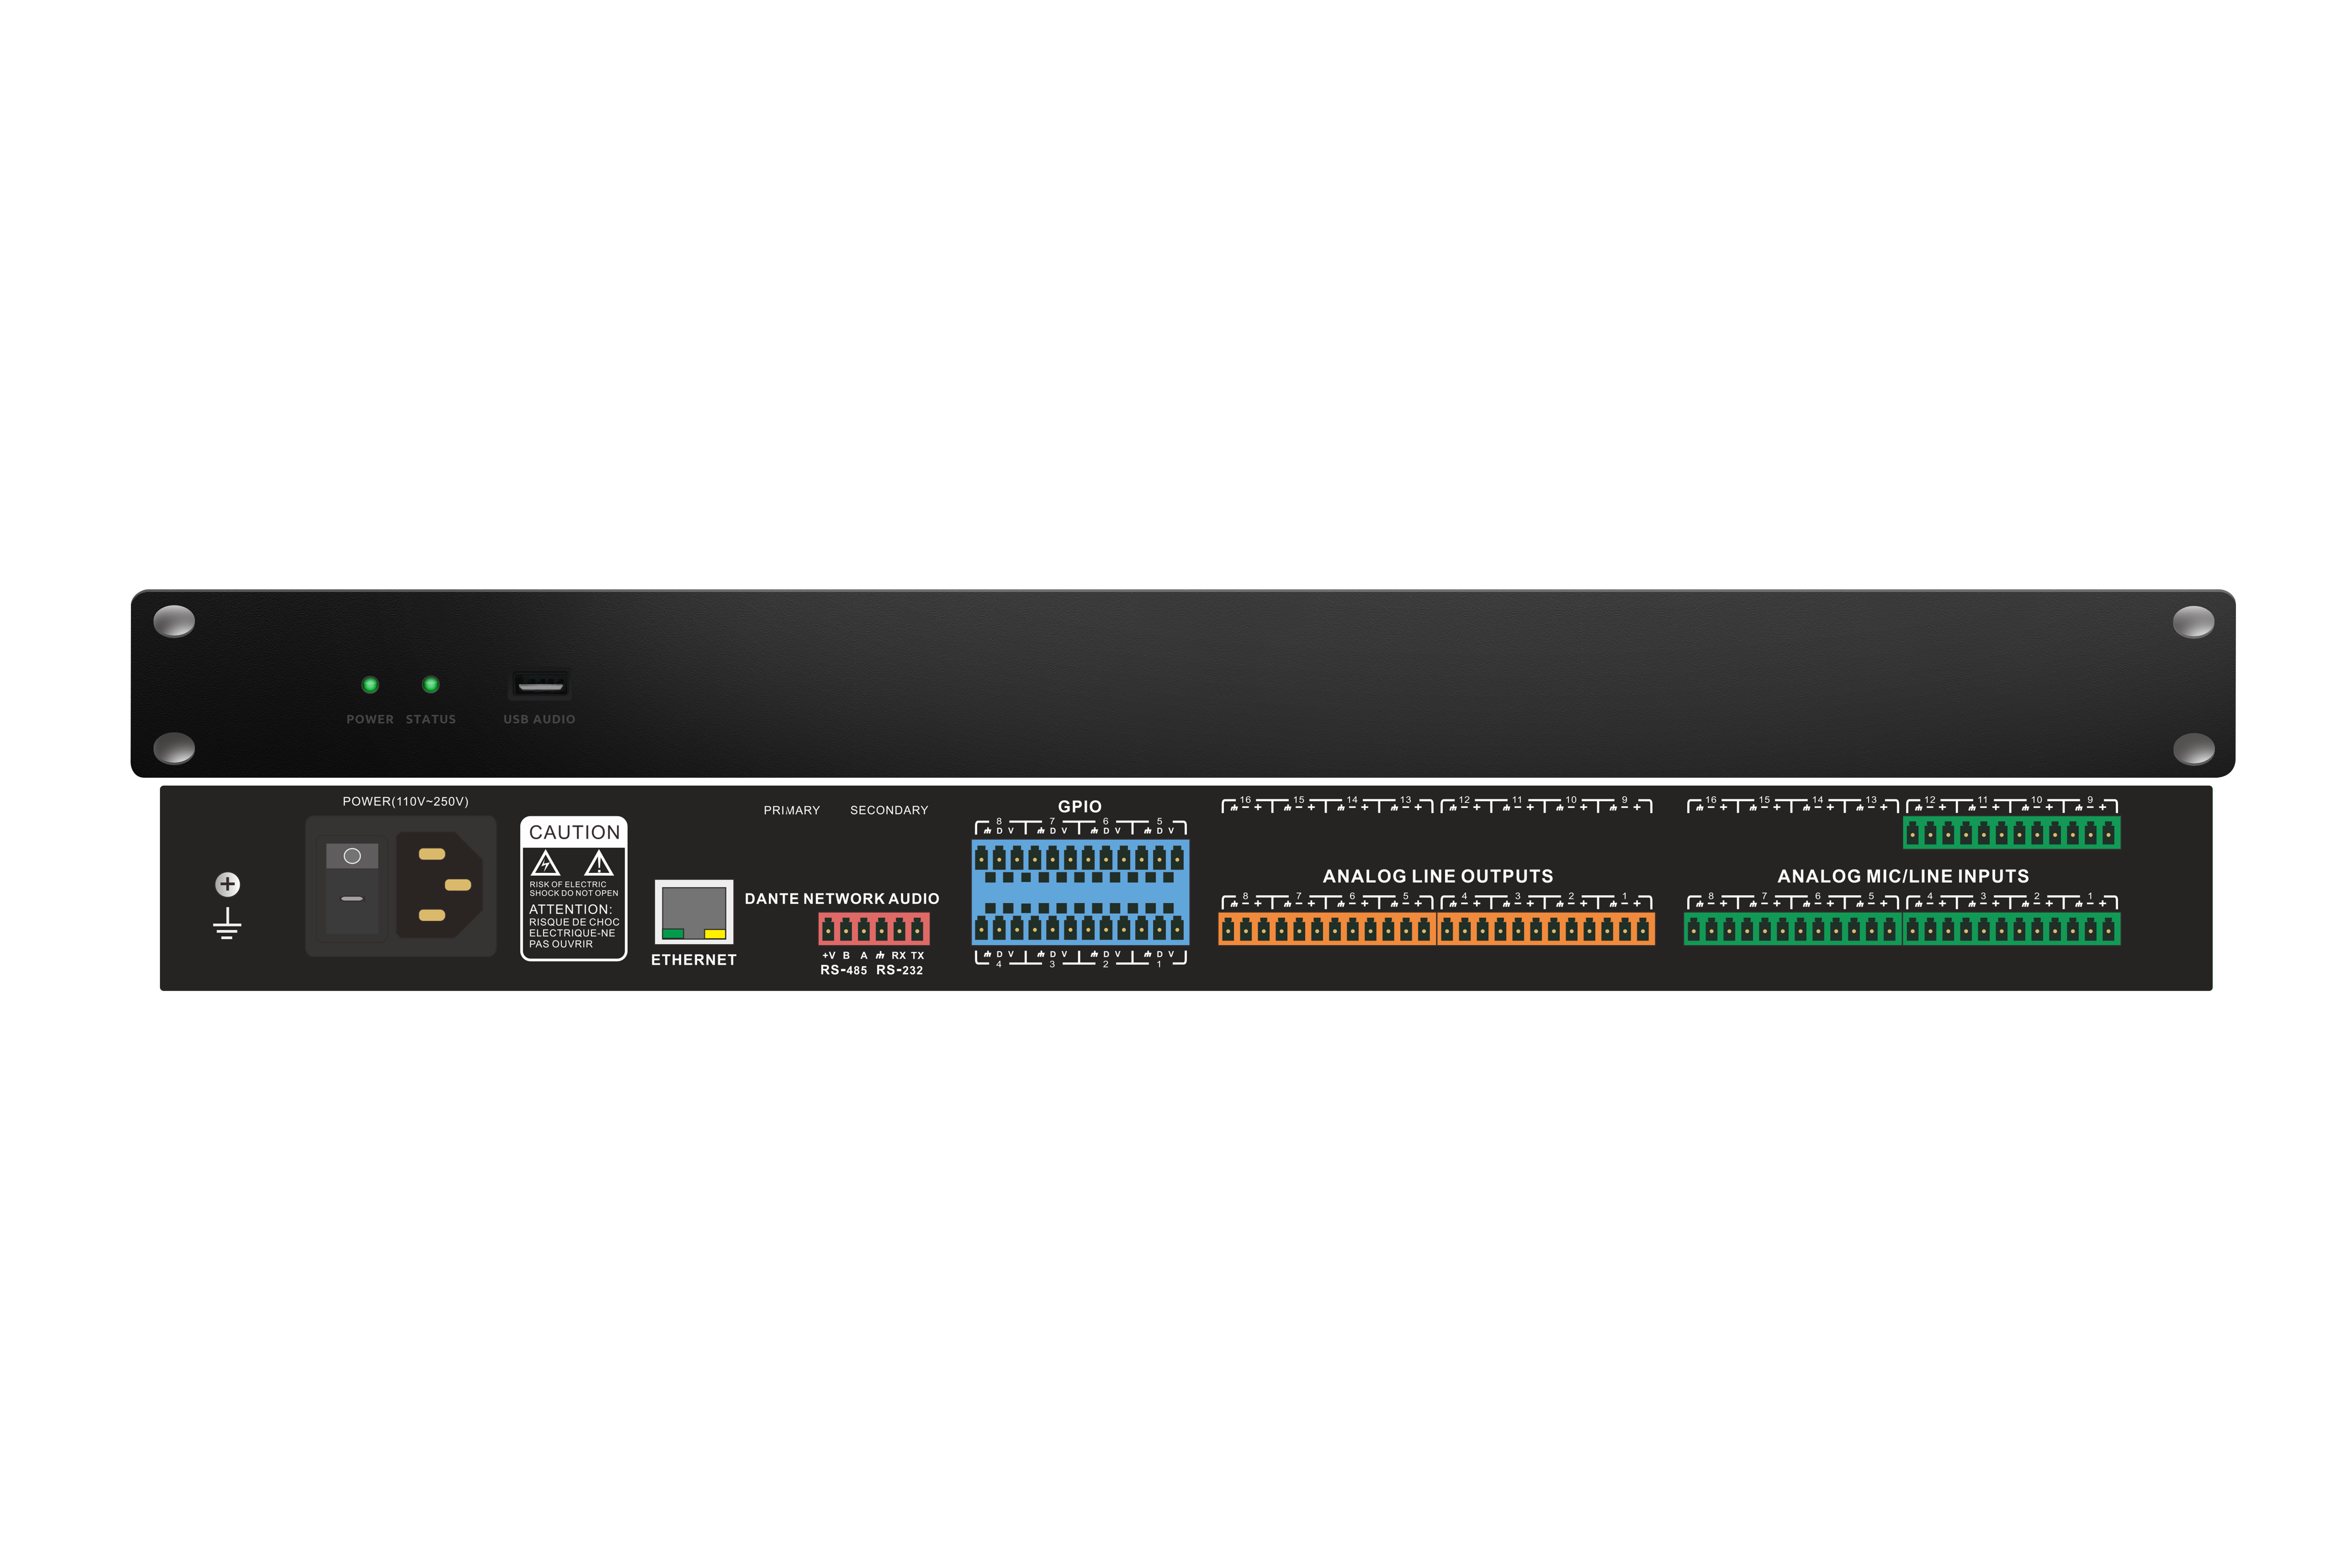Click the IEC power inlet socket
Screen dimensions: 2352x1568
440,885
